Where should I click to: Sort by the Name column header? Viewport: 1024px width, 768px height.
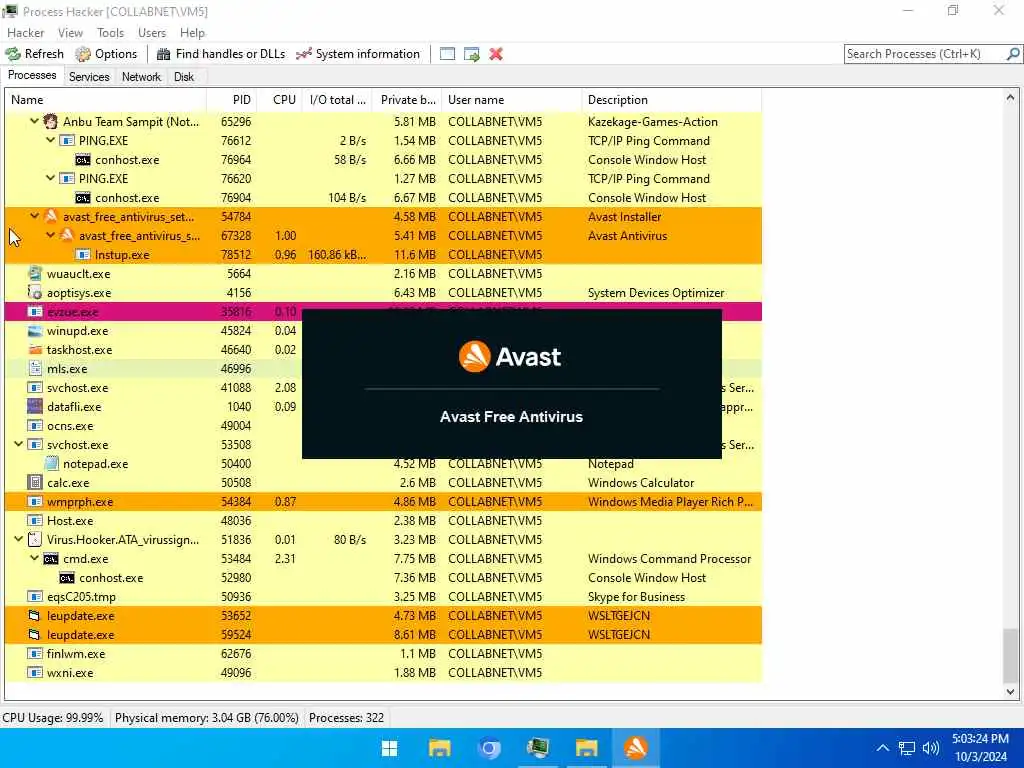[106, 100]
